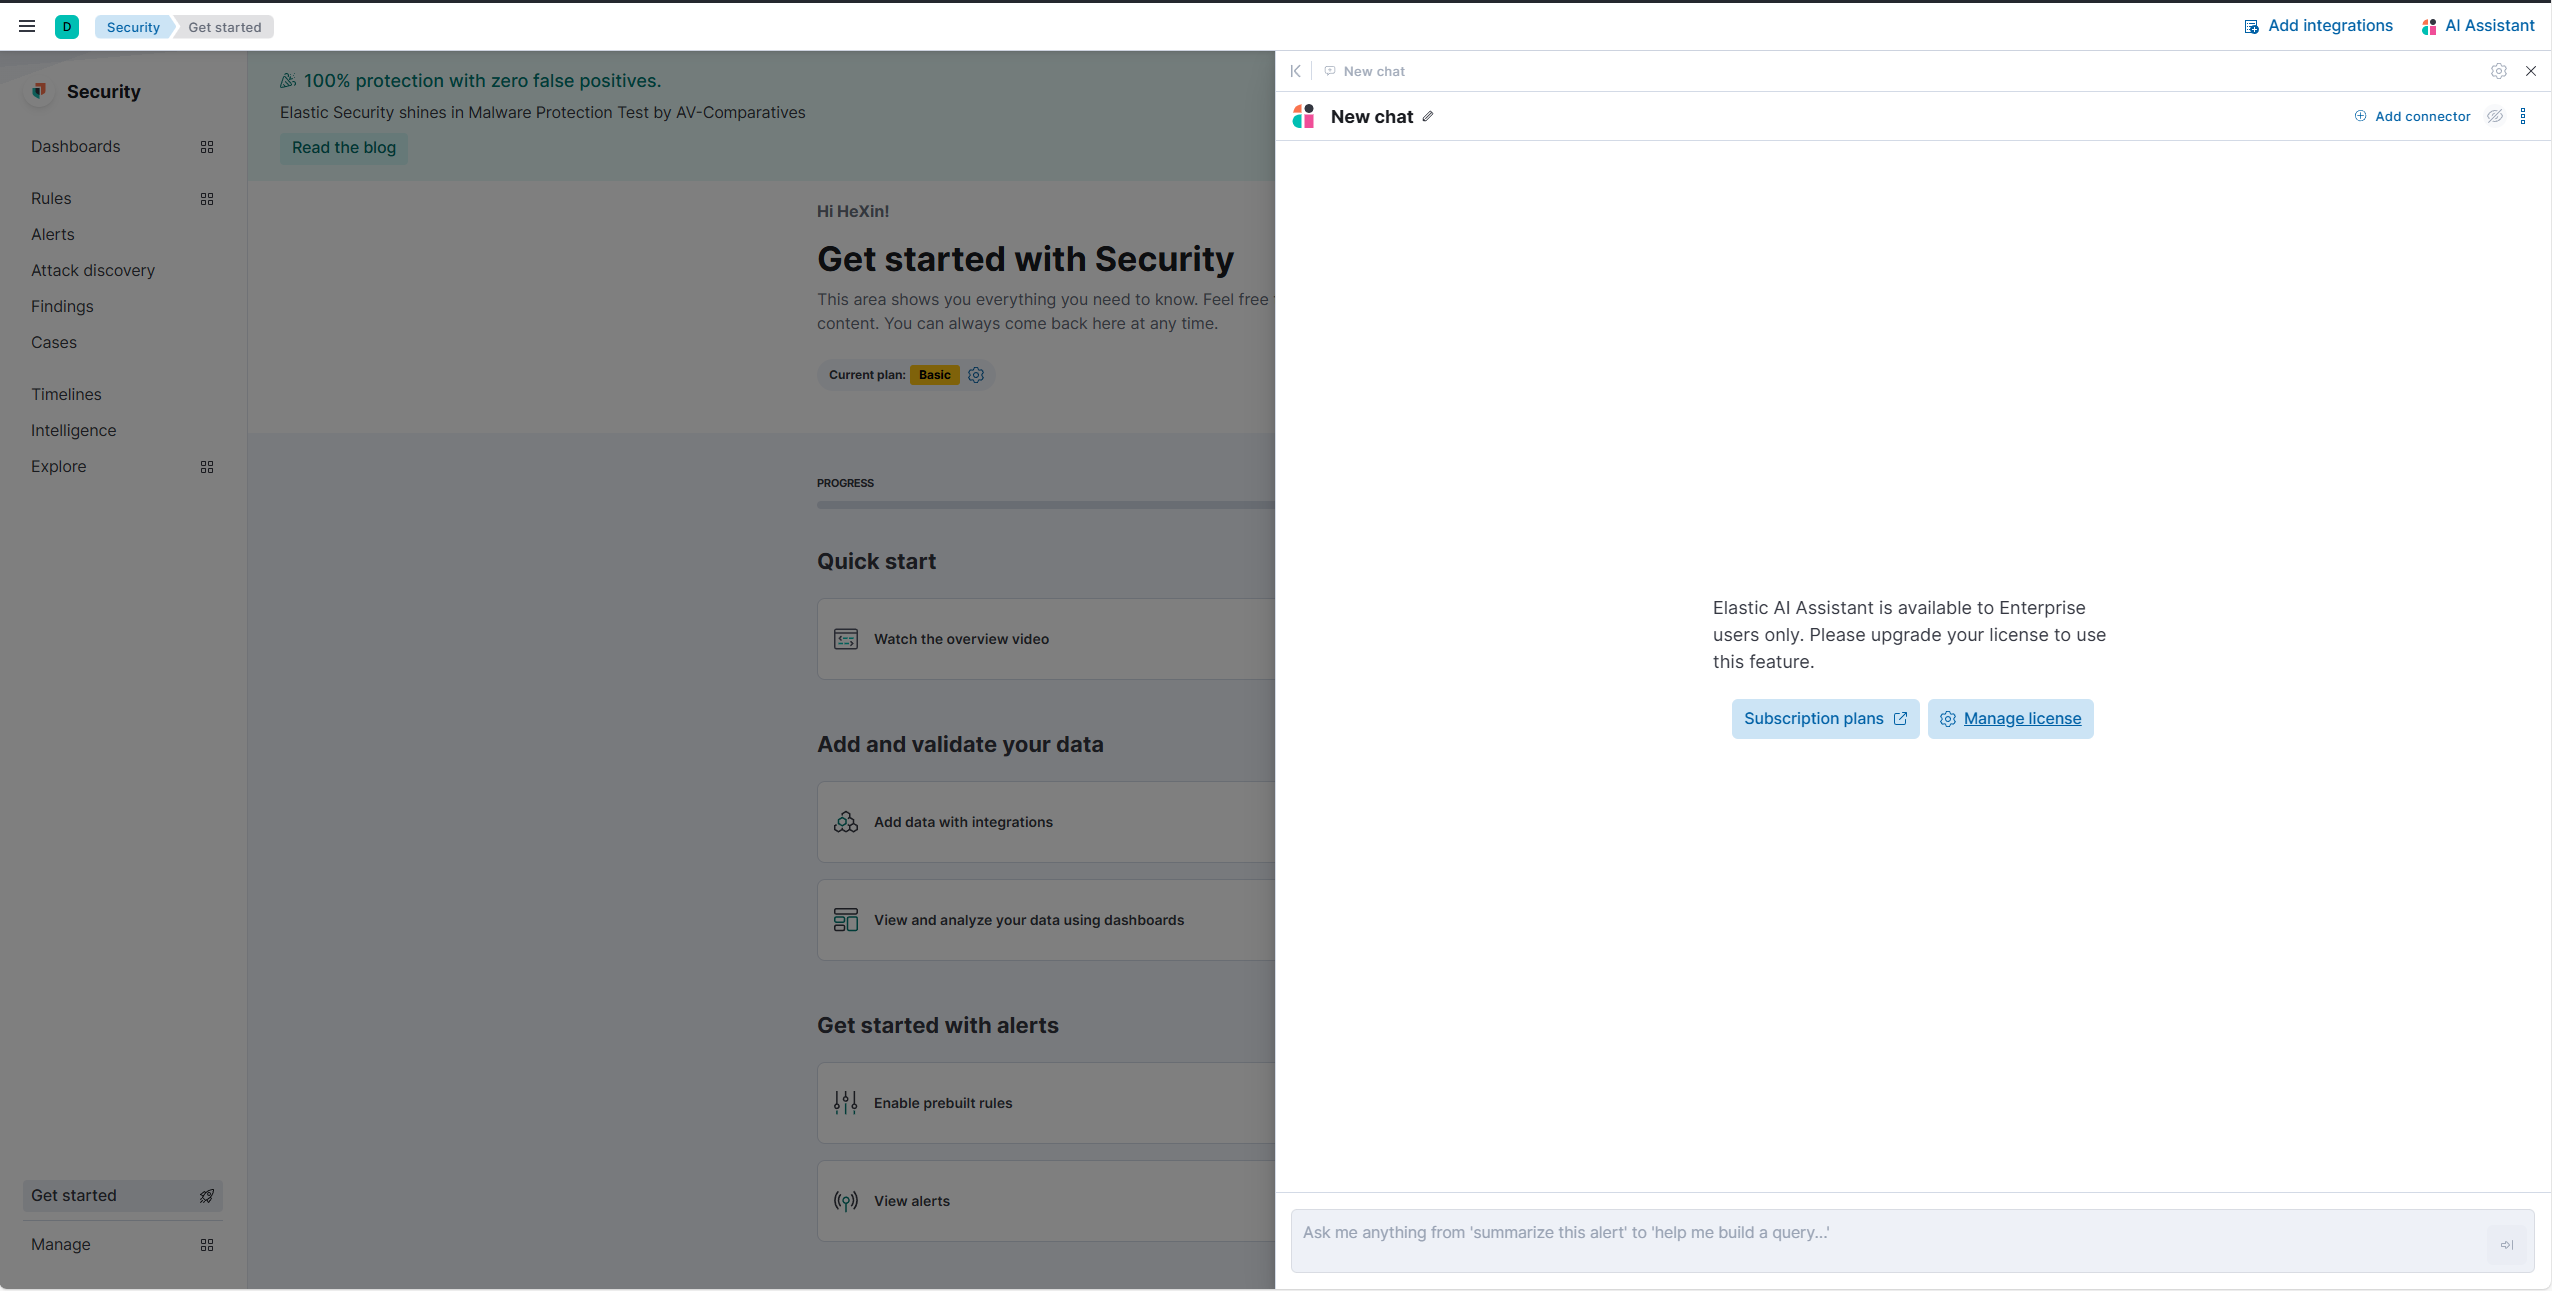Viewport: 2552px width, 1291px height.
Task: Click the Manage grid icon in sidebar
Action: coord(204,1245)
